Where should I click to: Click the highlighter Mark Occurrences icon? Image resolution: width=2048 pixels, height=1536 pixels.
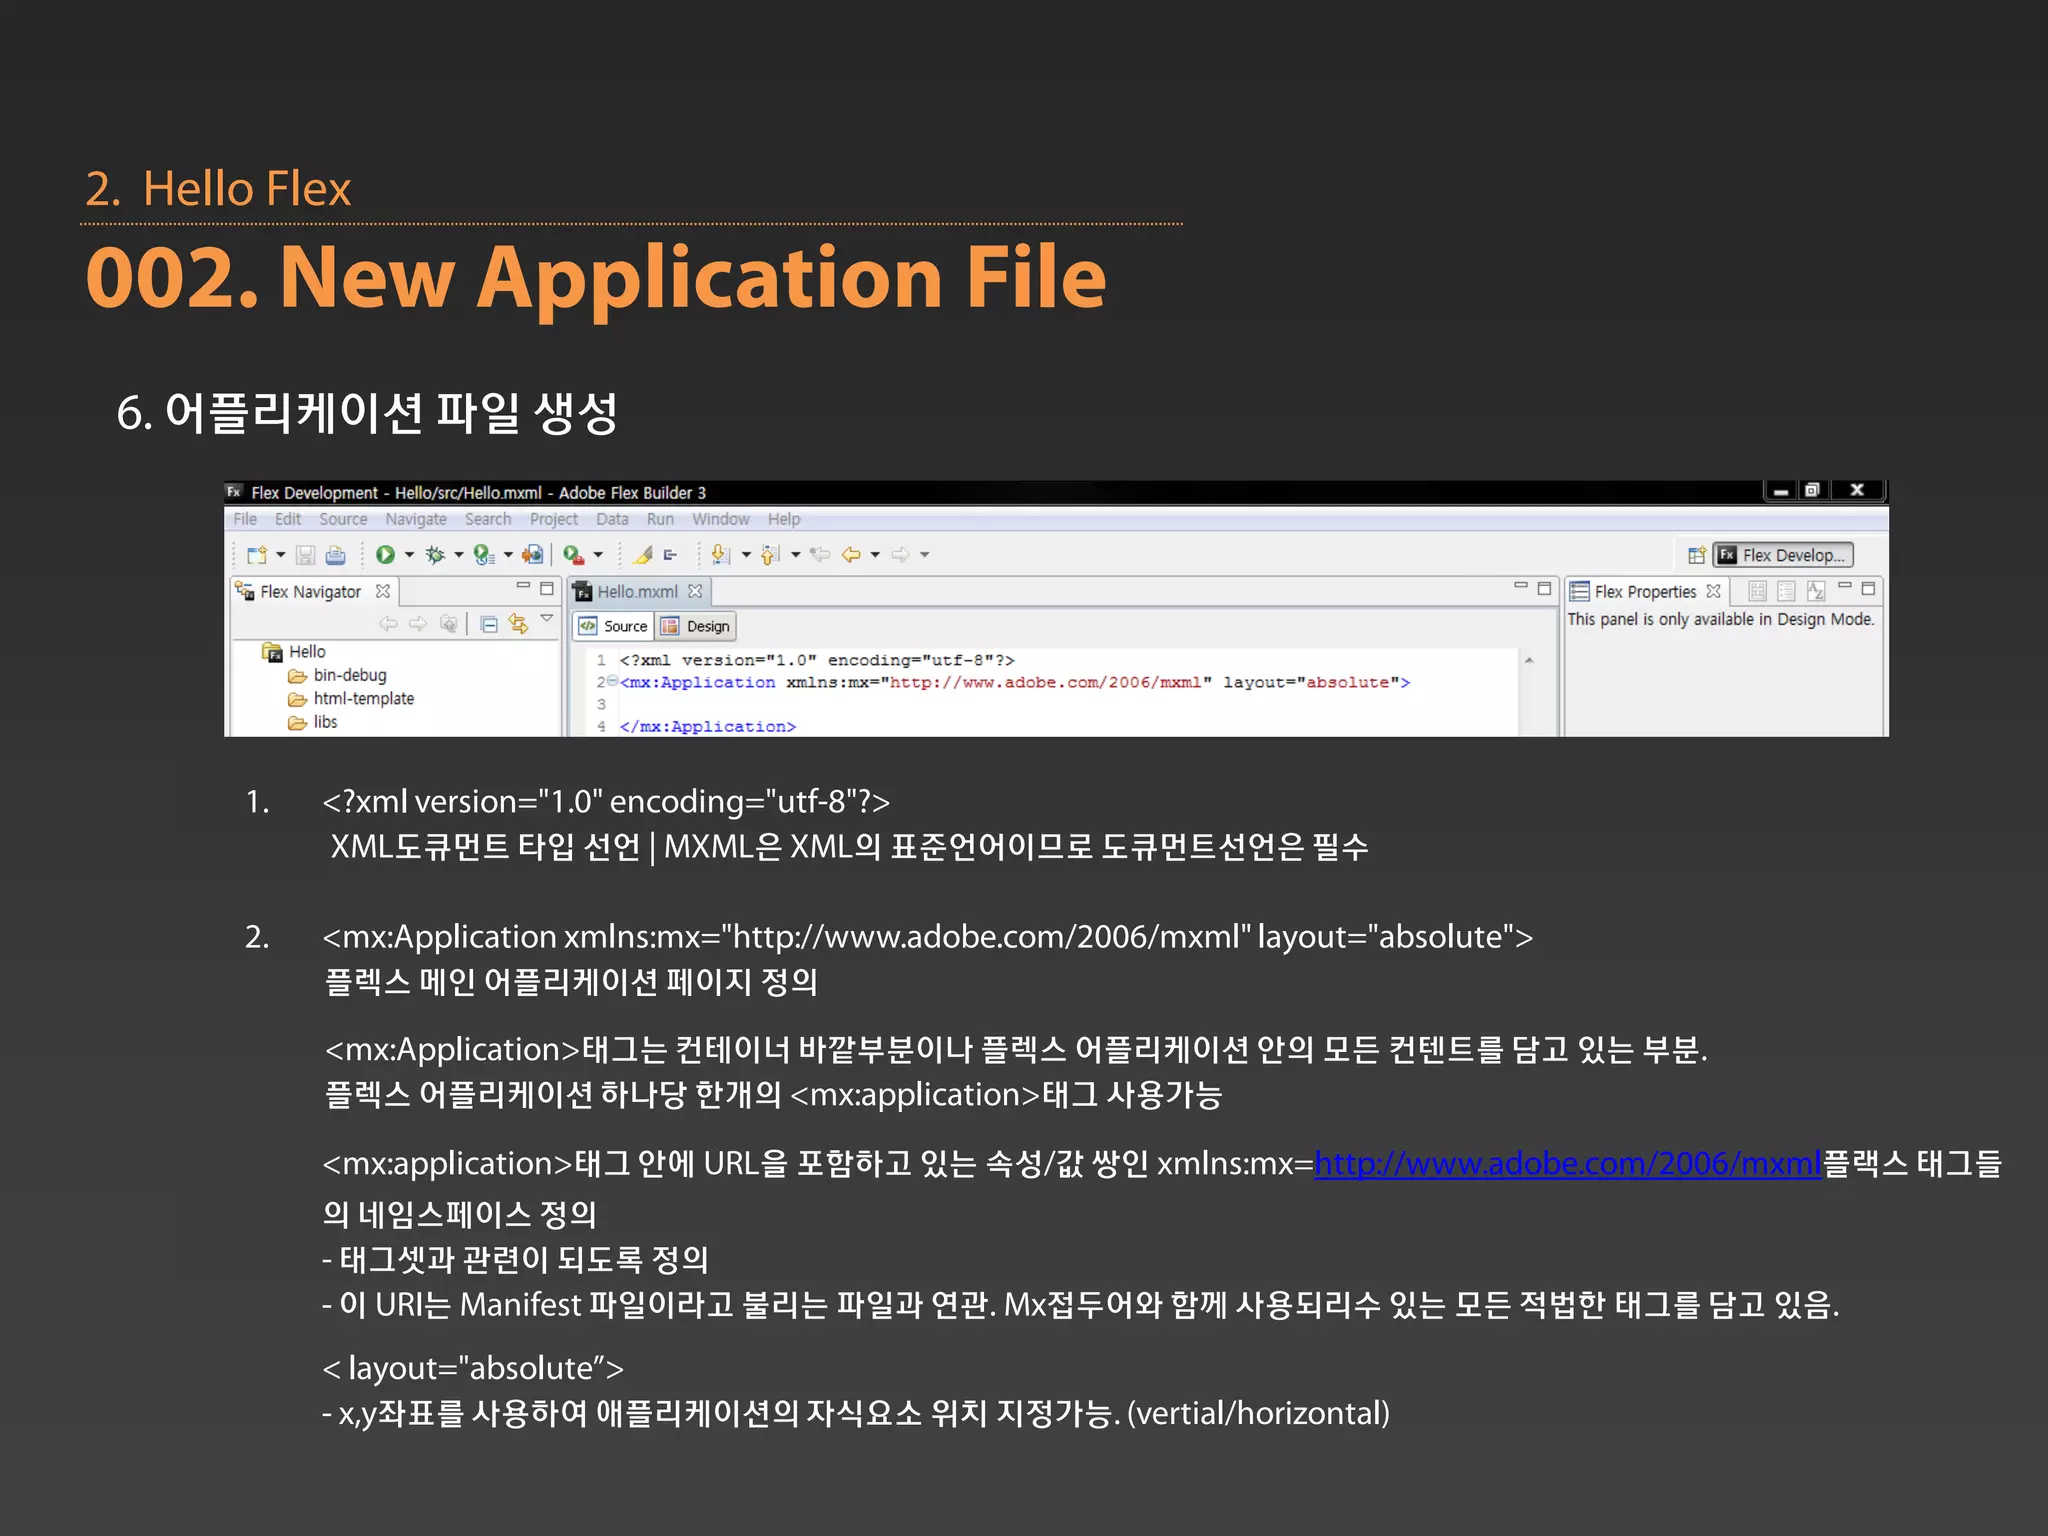tap(644, 555)
